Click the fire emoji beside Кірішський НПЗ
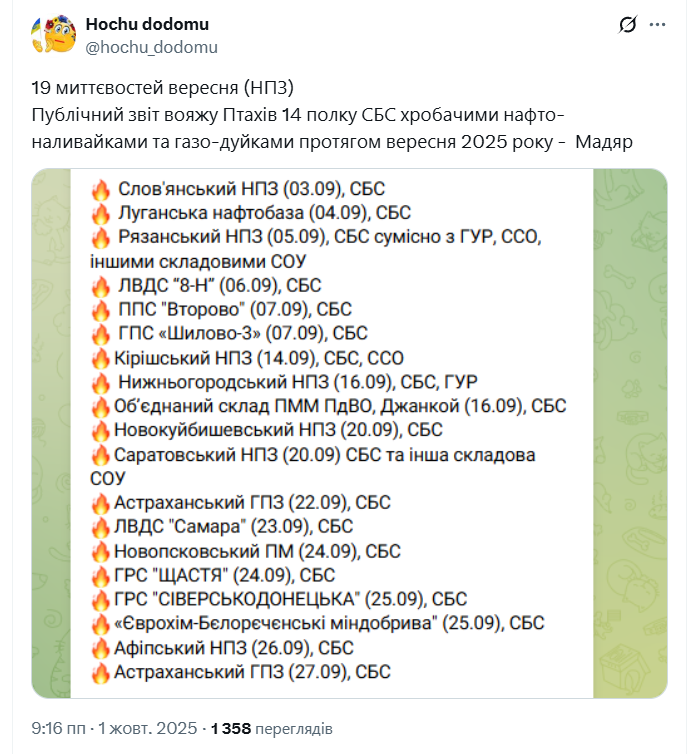 pos(100,357)
